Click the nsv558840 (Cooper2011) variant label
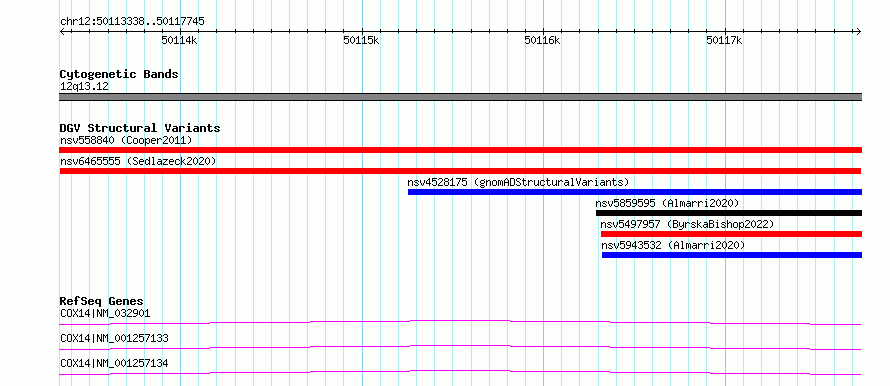This screenshot has height=386, width=890. point(126,140)
